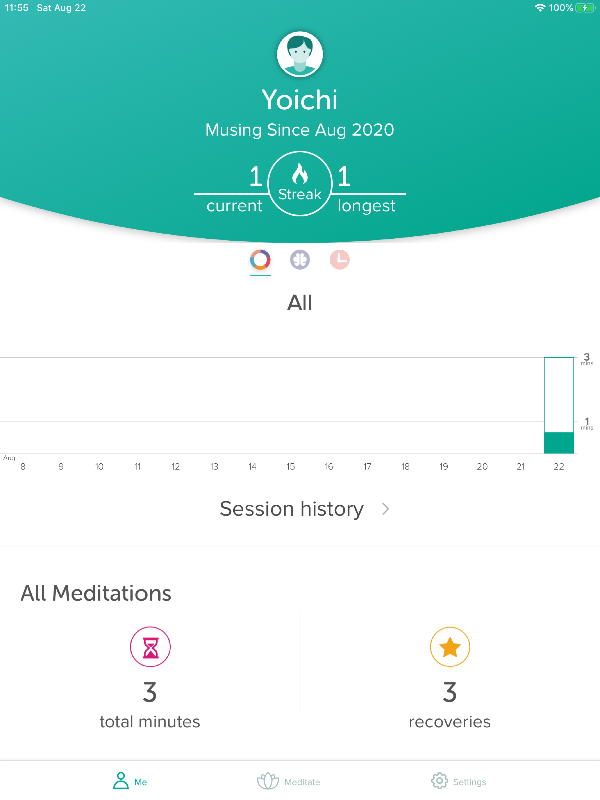600x800 pixels.
Task: Switch to the Meditate tab
Action: point(288,781)
